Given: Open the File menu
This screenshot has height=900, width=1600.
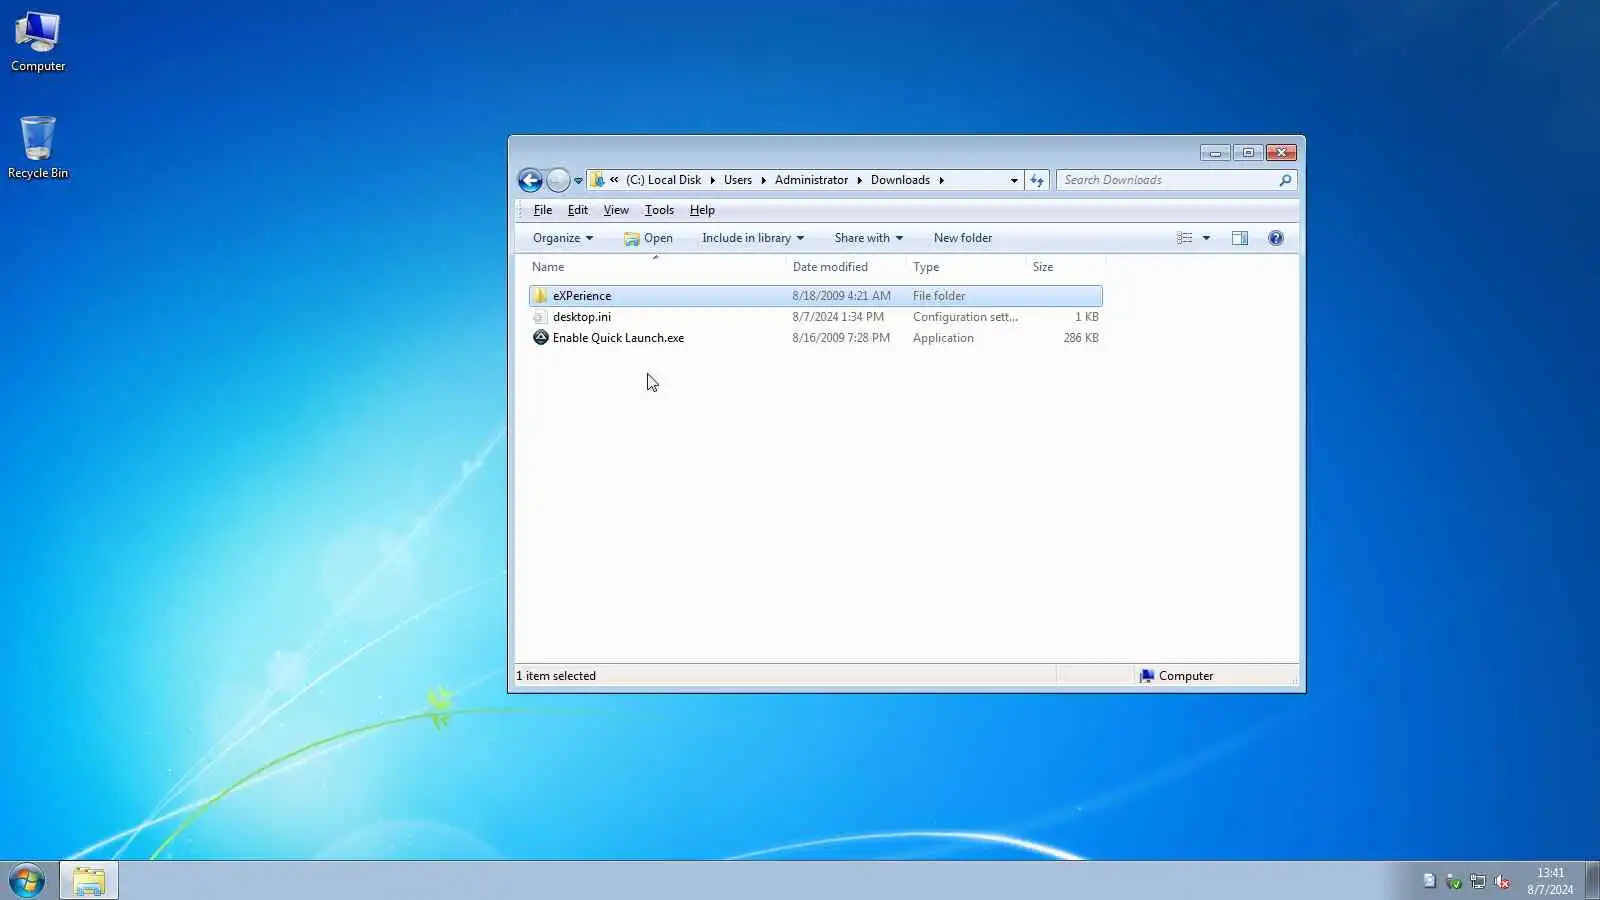Looking at the screenshot, I should [543, 210].
